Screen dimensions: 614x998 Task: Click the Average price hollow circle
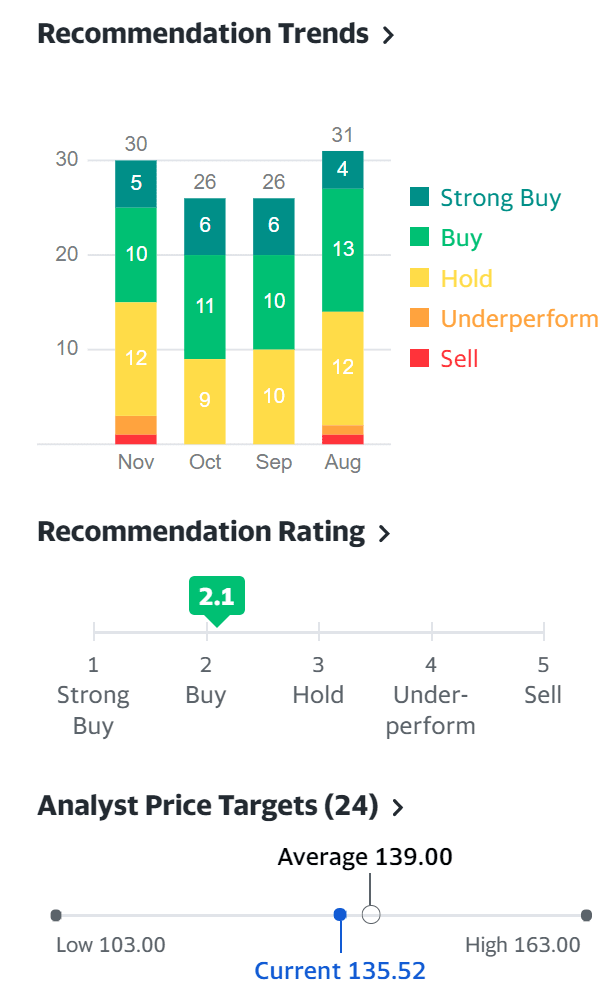click(371, 914)
